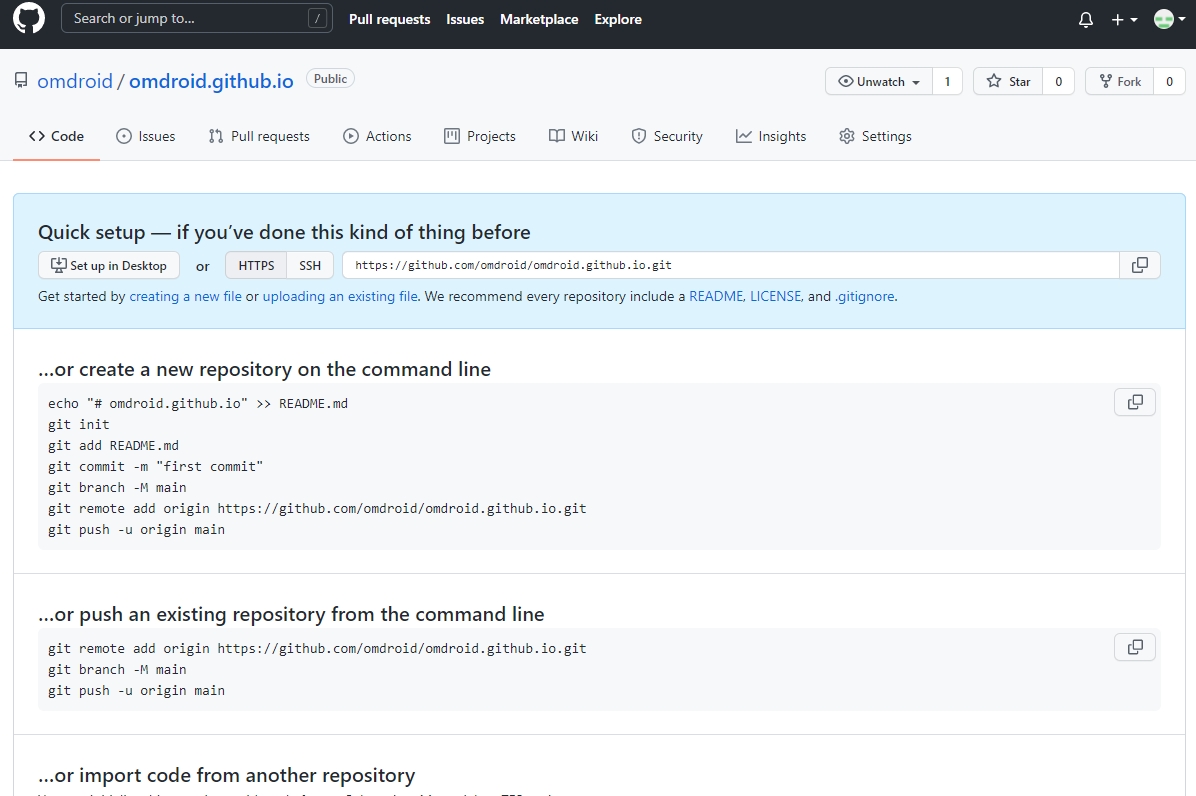Select the Code tab
1196x796 pixels.
click(56, 136)
